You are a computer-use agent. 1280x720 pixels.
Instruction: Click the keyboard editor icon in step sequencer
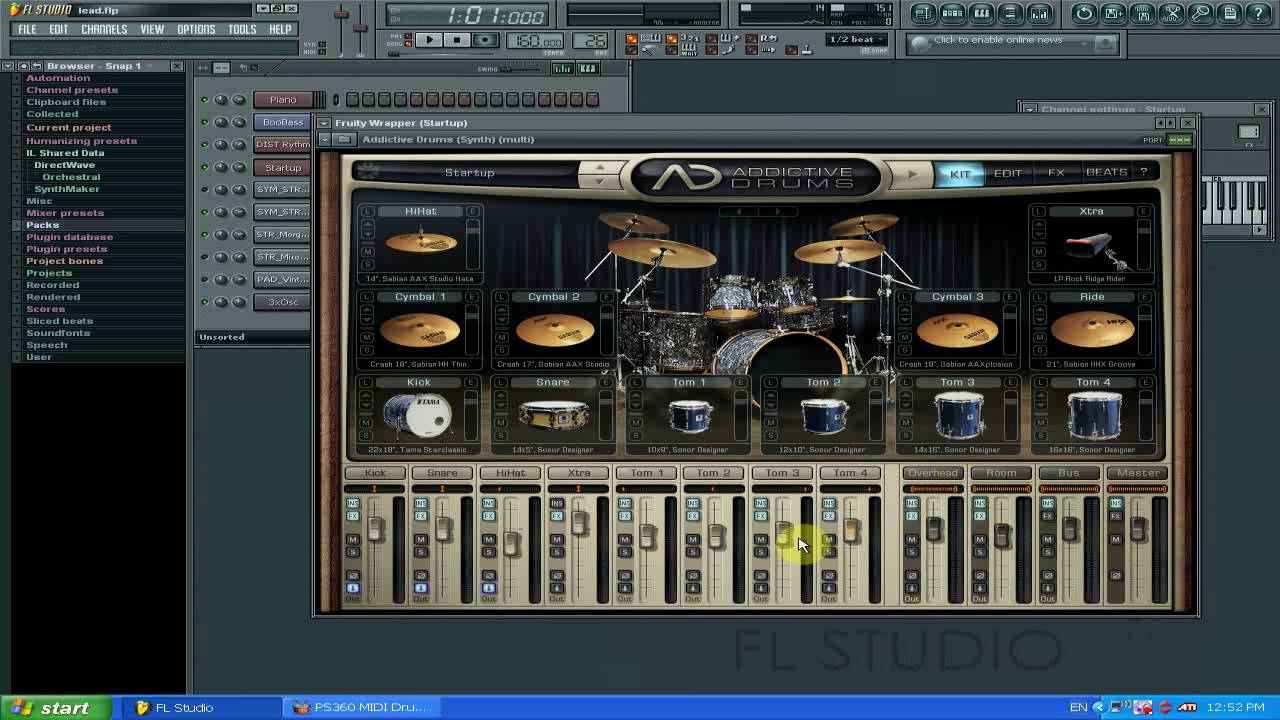(x=588, y=68)
